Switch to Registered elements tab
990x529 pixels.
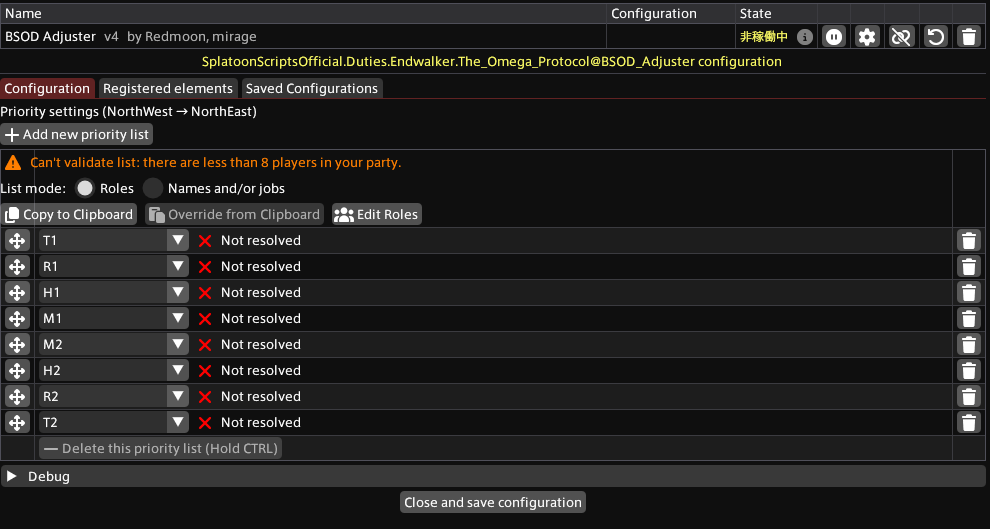click(x=168, y=88)
